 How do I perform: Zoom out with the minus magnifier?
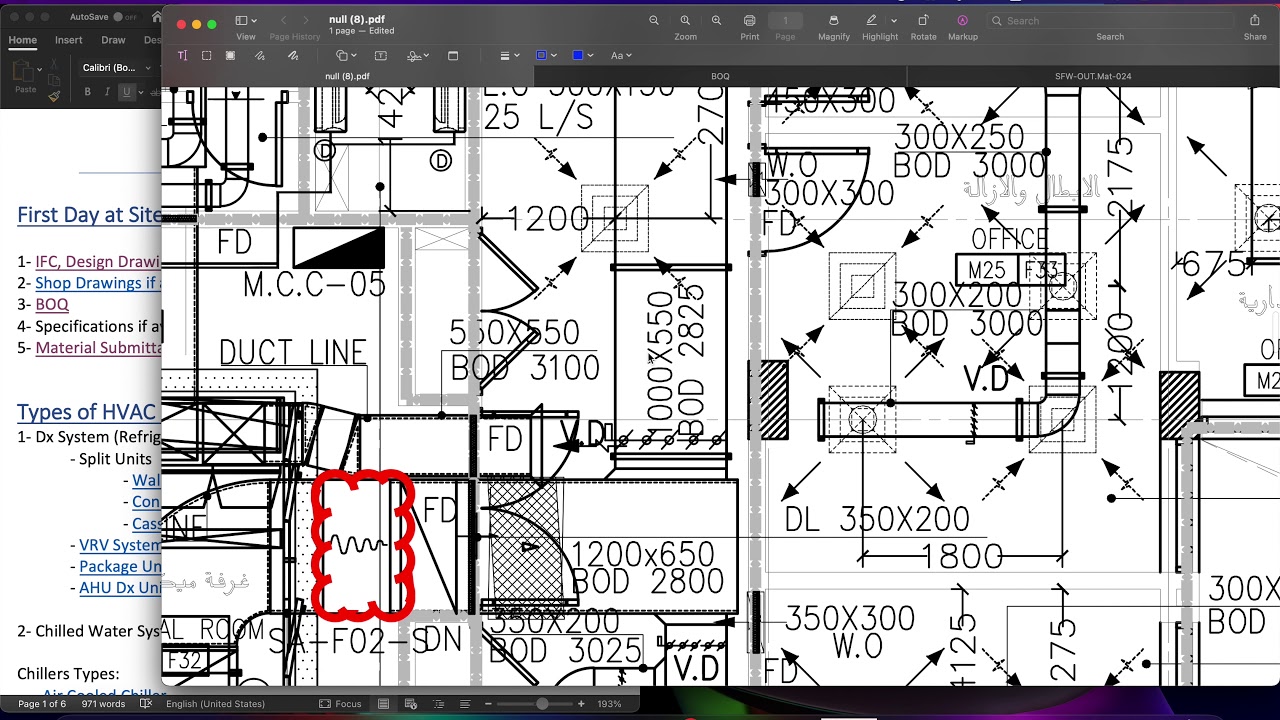[x=654, y=21]
